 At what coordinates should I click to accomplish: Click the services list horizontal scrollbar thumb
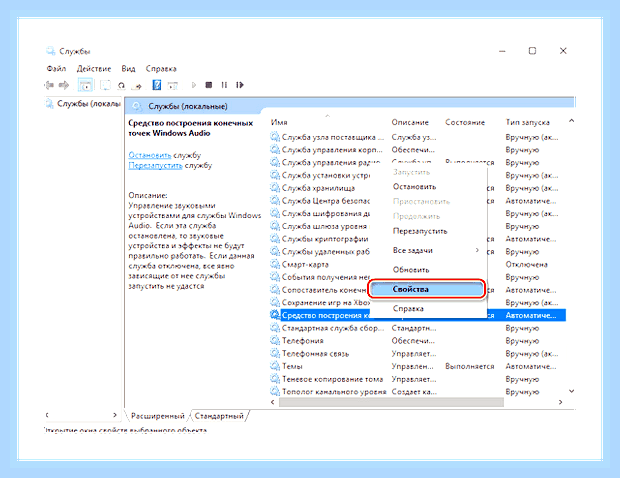(x=391, y=402)
